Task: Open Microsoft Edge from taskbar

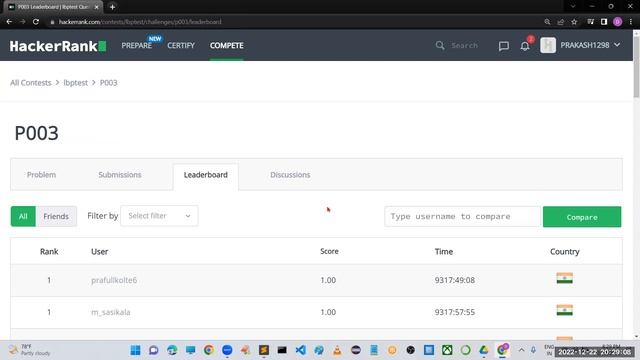Action: point(172,350)
